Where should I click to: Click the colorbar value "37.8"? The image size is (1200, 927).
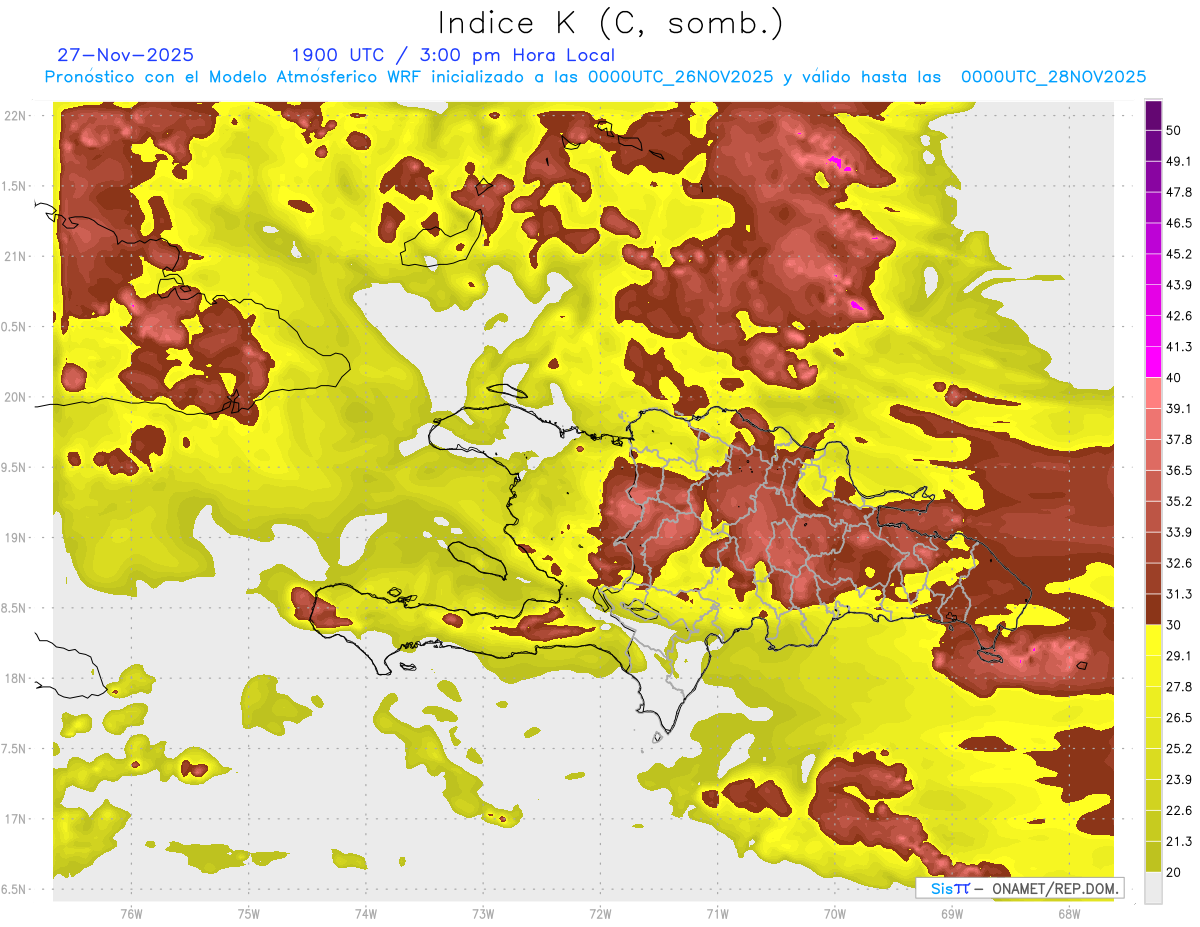(x=1178, y=440)
